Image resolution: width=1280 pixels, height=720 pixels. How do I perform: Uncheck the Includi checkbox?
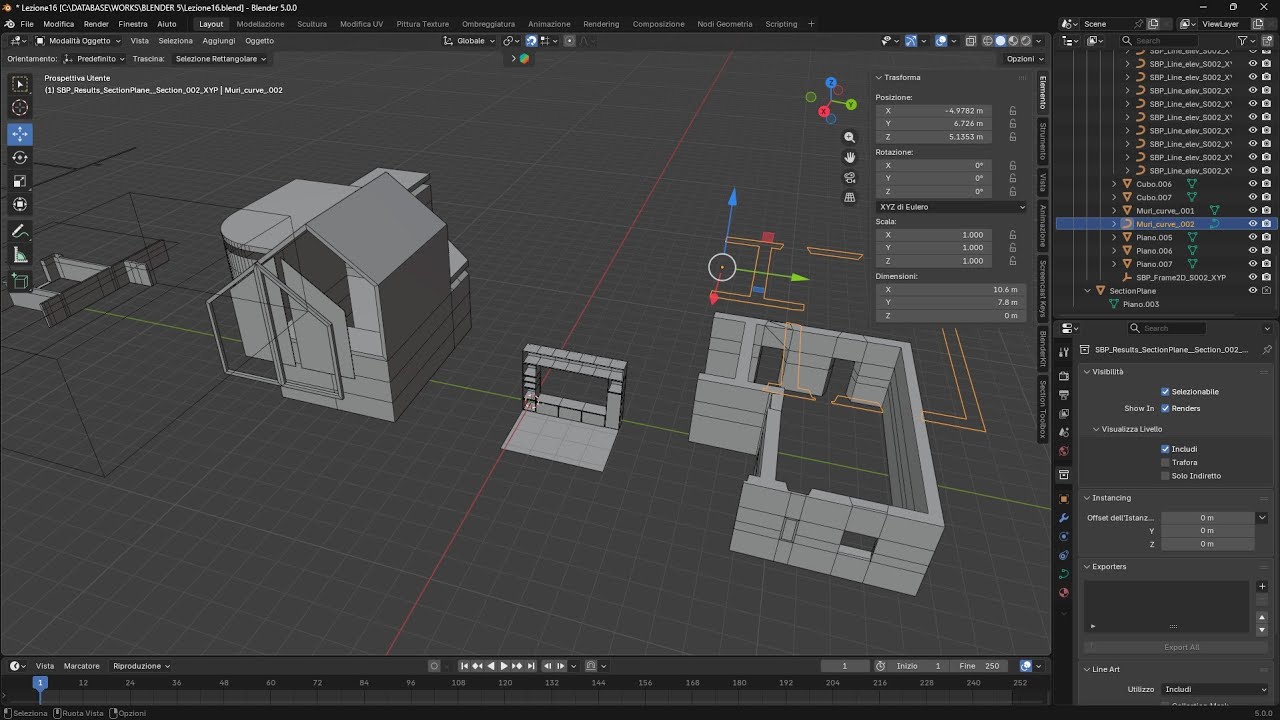pyautogui.click(x=1165, y=449)
